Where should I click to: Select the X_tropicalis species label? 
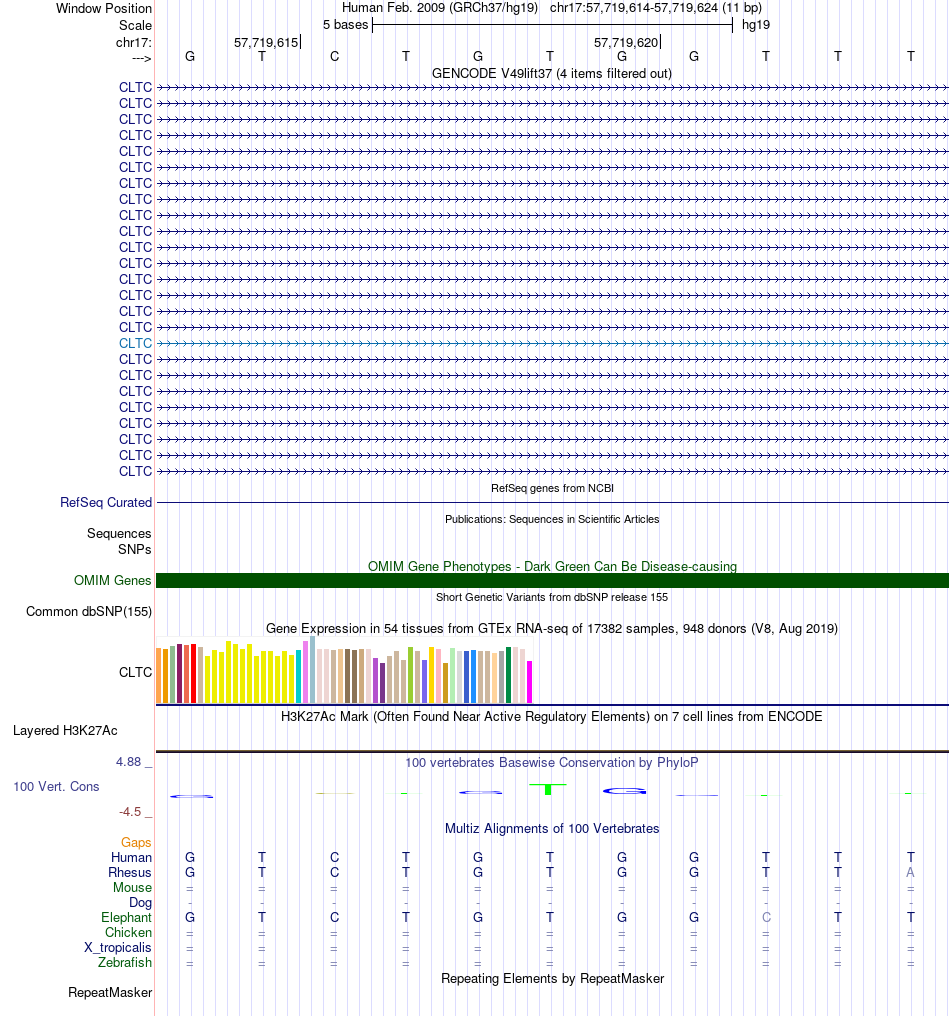pos(117,947)
